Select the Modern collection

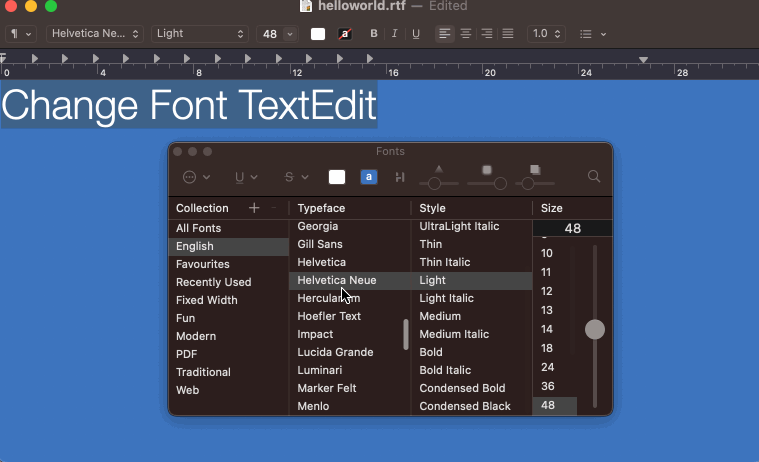click(228, 336)
